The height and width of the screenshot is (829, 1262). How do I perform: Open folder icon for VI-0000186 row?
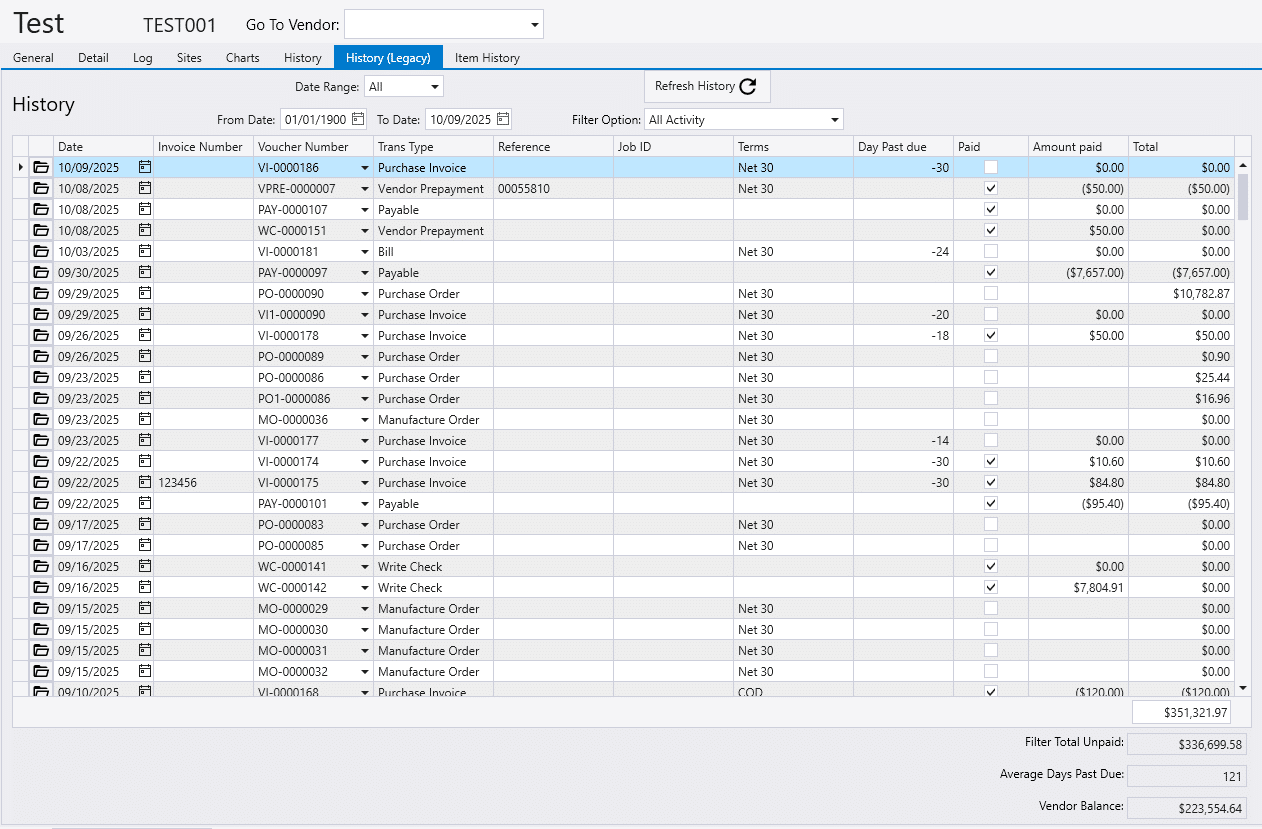click(41, 168)
